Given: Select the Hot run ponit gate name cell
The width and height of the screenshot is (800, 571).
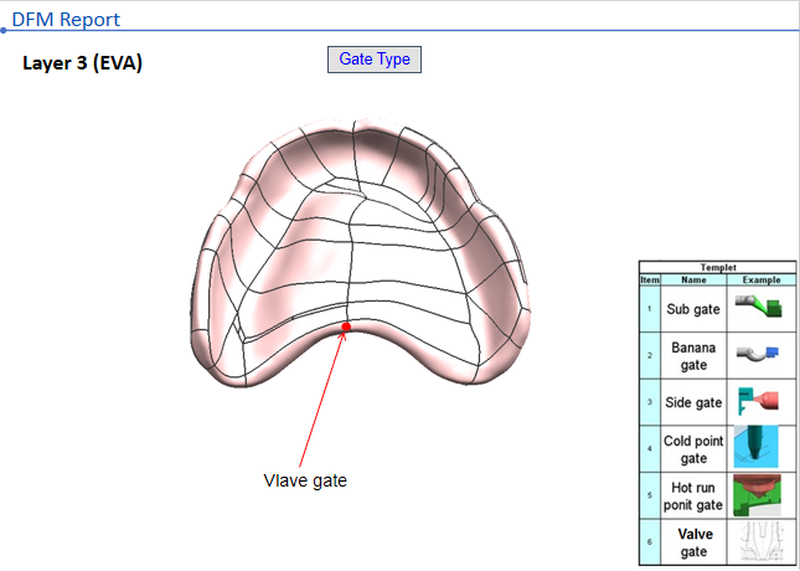Looking at the screenshot, I should [693, 496].
